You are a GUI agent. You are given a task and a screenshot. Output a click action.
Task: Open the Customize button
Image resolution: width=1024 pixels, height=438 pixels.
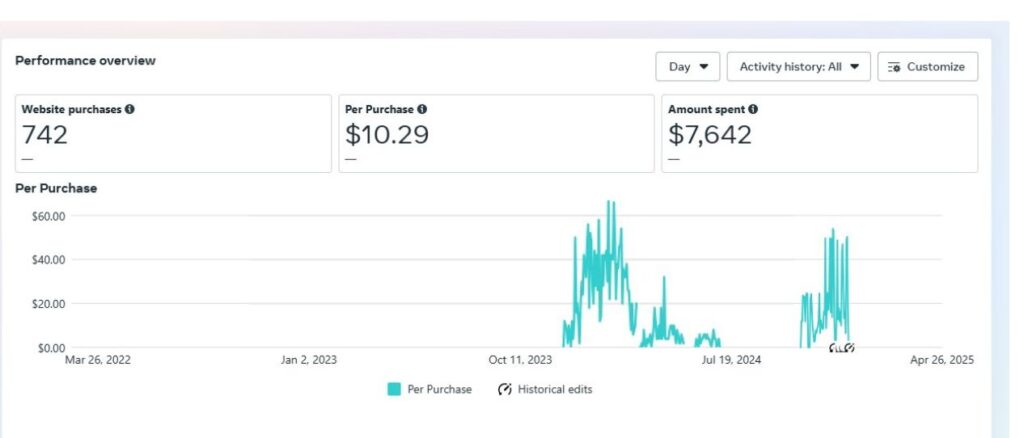[927, 67]
